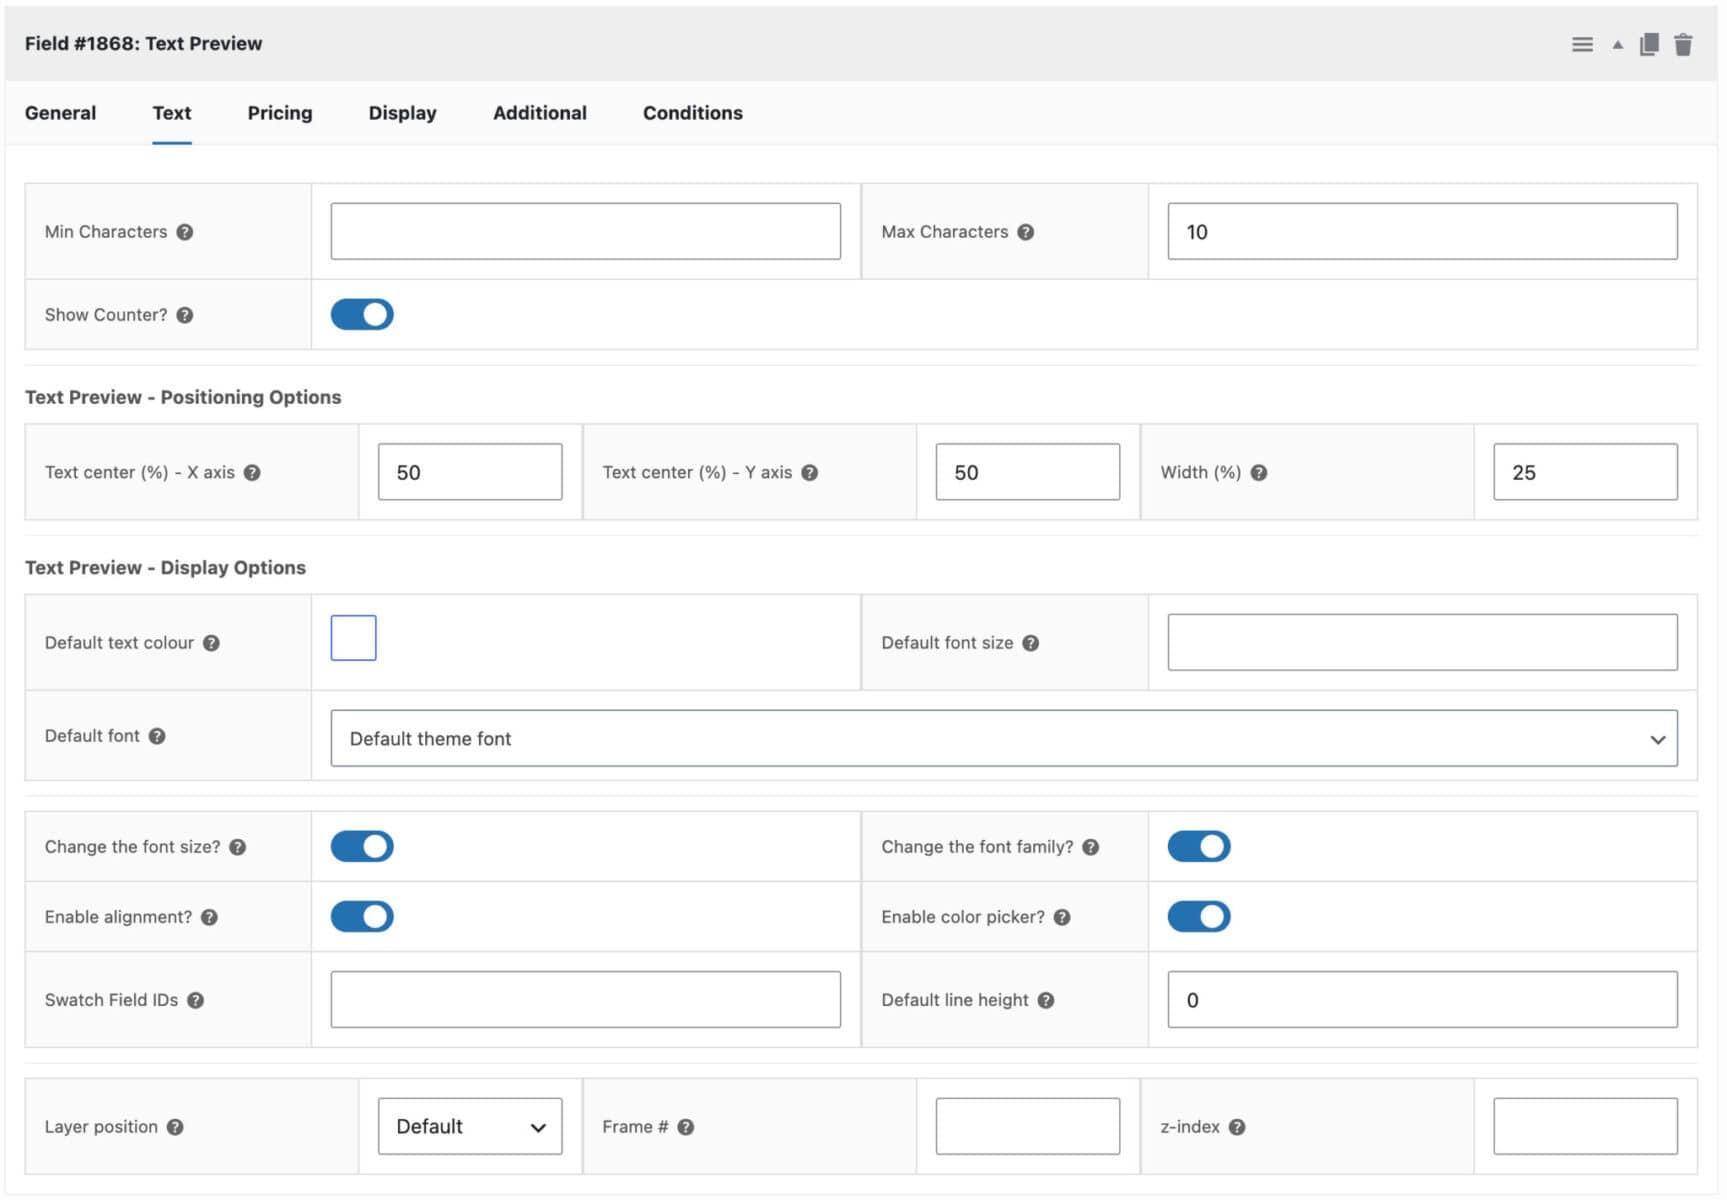Duplicate field with the copy icon
The width and height of the screenshot is (1727, 1200).
point(1649,44)
